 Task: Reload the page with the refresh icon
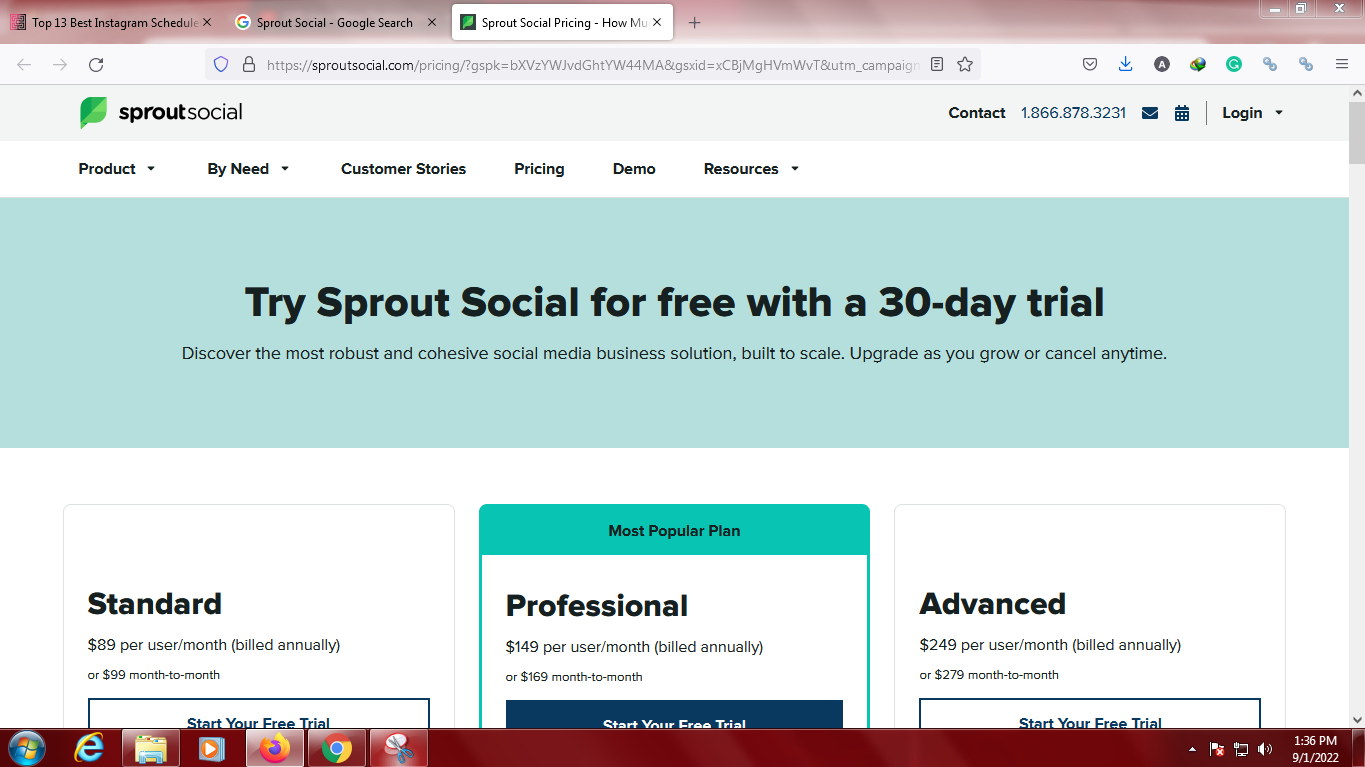coord(96,64)
